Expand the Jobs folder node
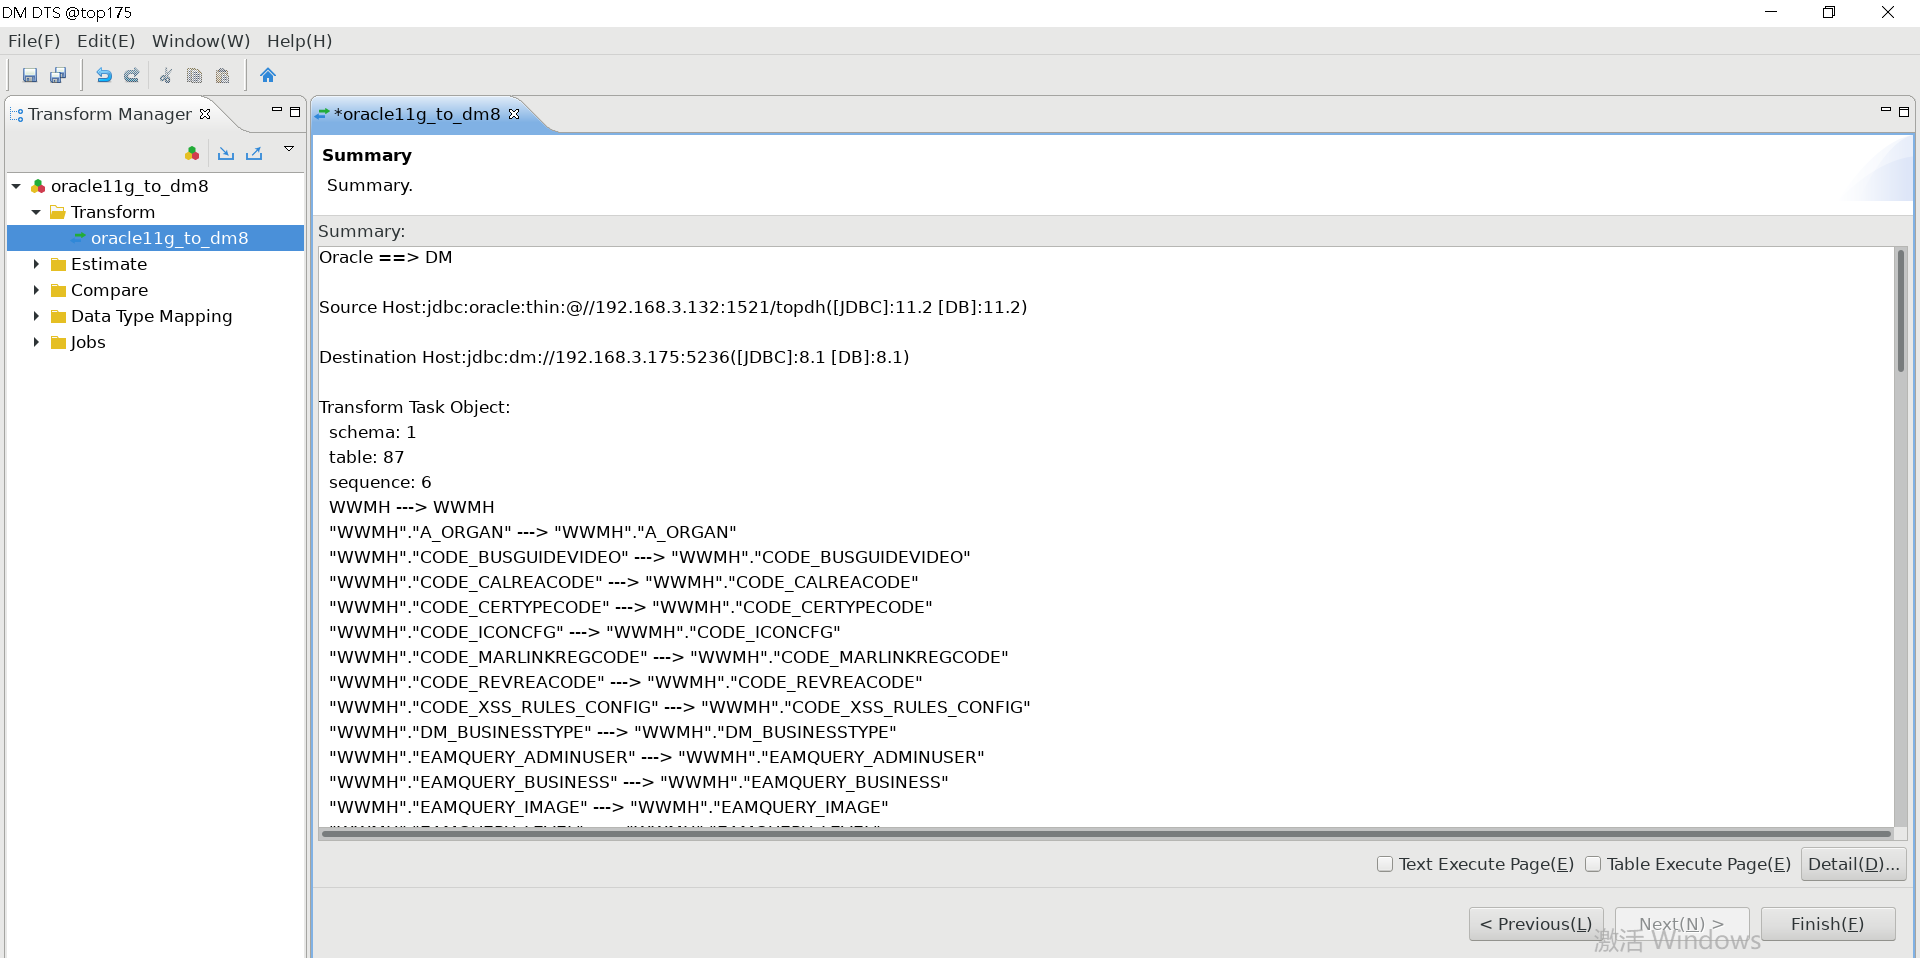The image size is (1920, 958). (36, 342)
